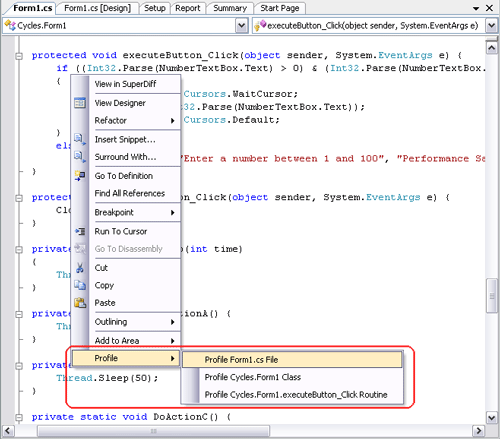Viewport: 500px width, 439px height.
Task: Select Copy from context menu
Action: pos(126,285)
